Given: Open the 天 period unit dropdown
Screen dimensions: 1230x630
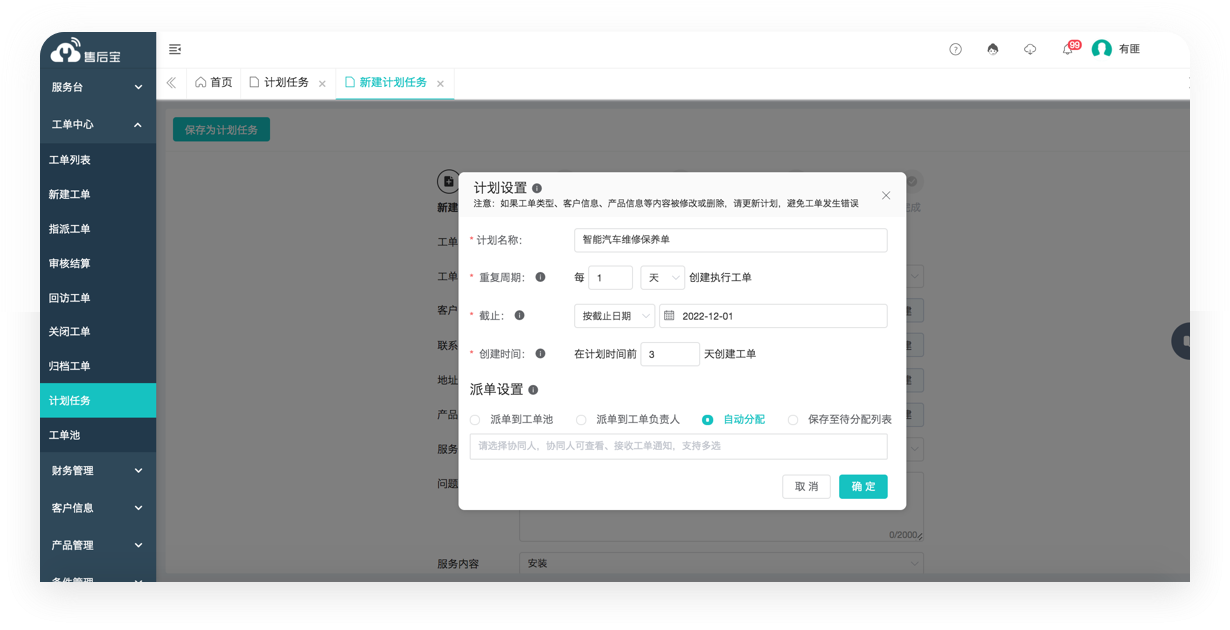Looking at the screenshot, I should [662, 277].
